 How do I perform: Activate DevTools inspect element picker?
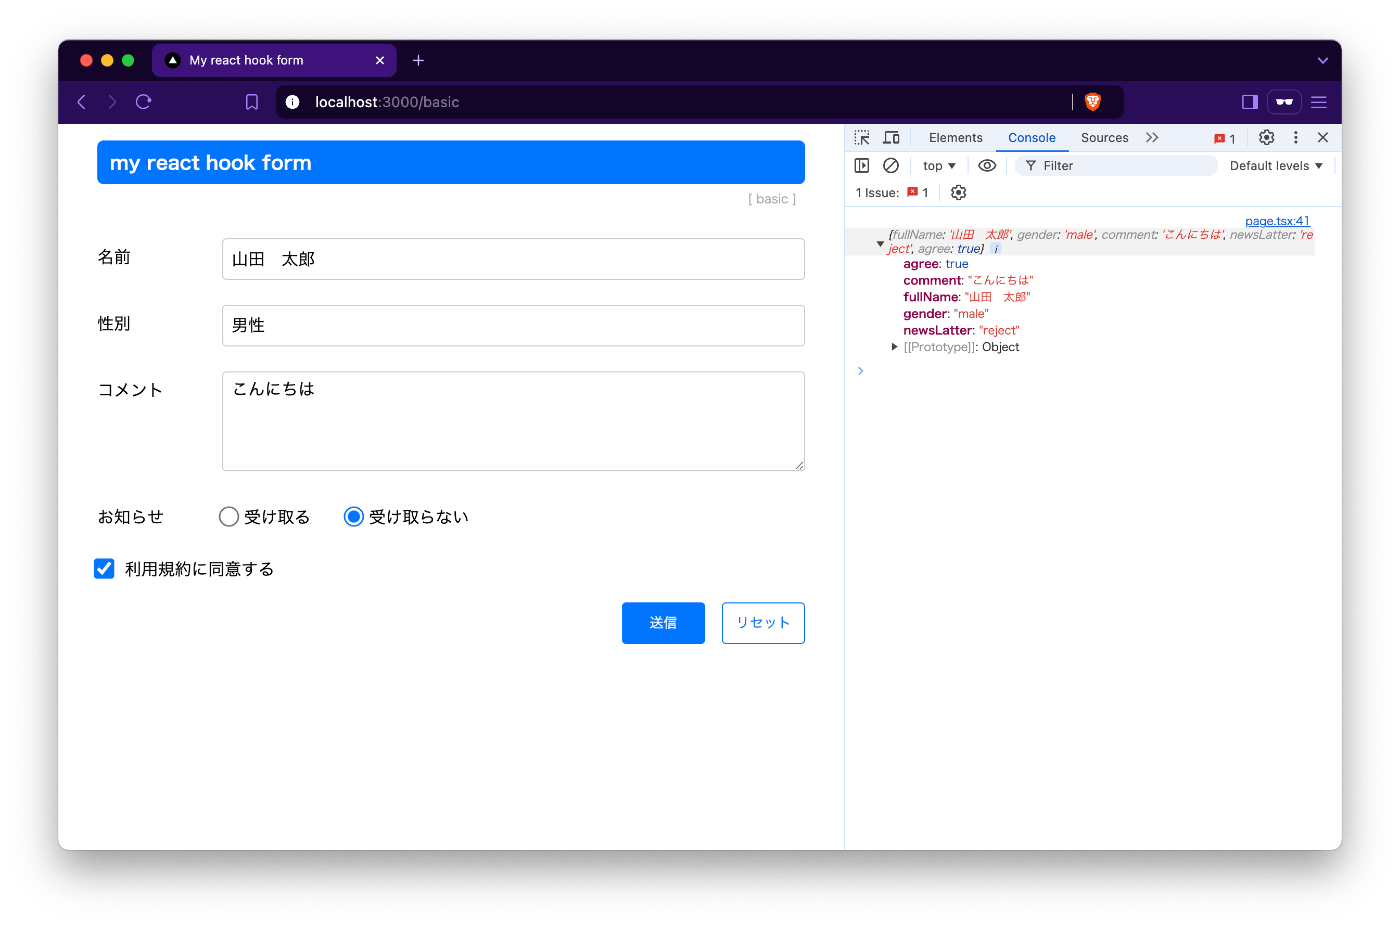pos(862,138)
